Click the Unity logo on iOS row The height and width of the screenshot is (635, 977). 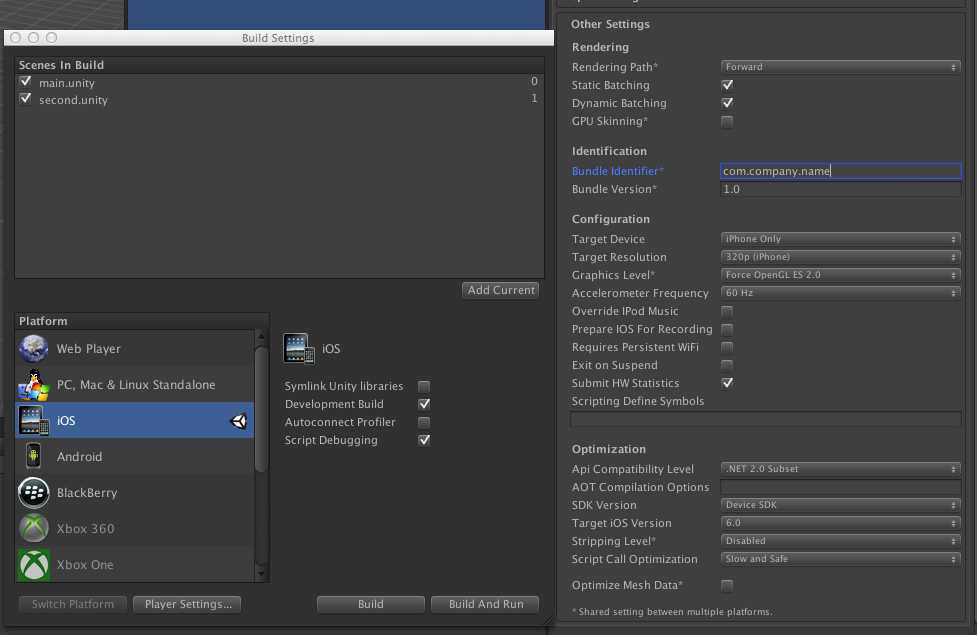pos(239,421)
